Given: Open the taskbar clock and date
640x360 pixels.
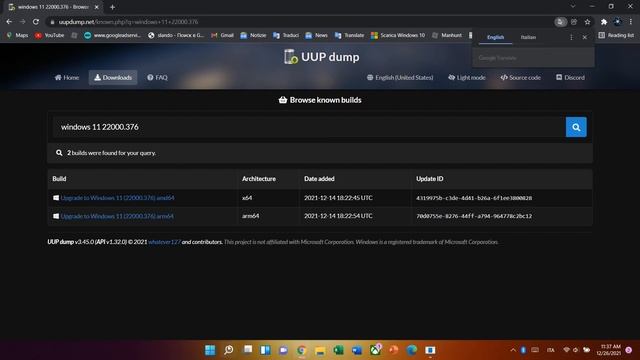Looking at the screenshot, I should pyautogui.click(x=608, y=350).
